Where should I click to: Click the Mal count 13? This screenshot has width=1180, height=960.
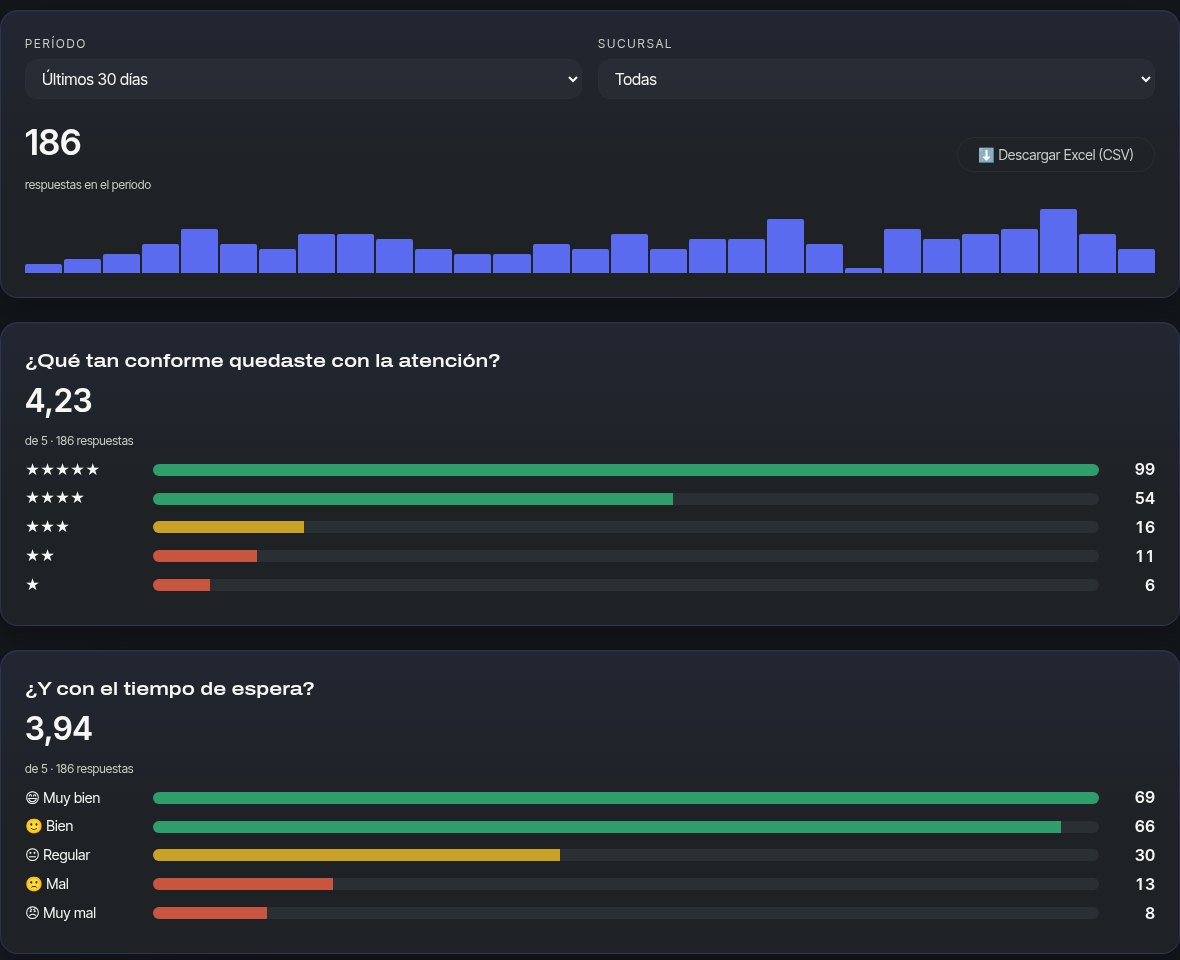(x=1145, y=884)
